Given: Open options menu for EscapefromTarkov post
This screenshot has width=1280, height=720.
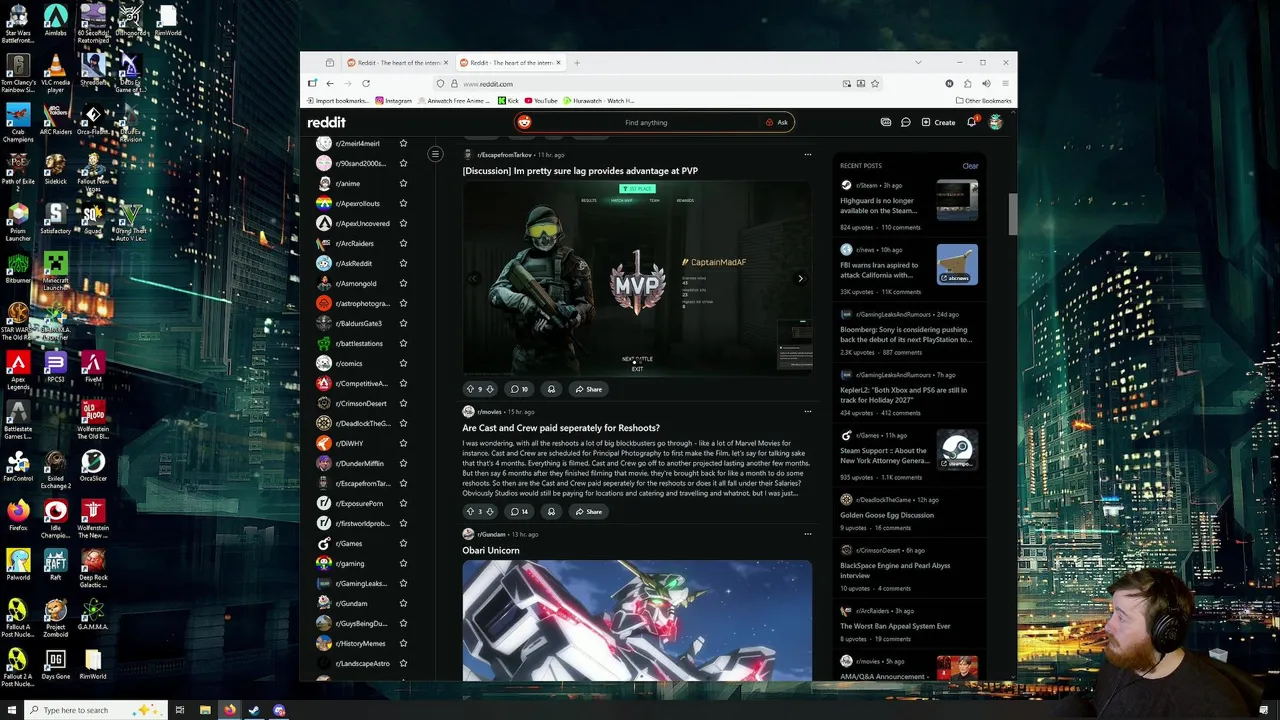Looking at the screenshot, I should point(807,154).
